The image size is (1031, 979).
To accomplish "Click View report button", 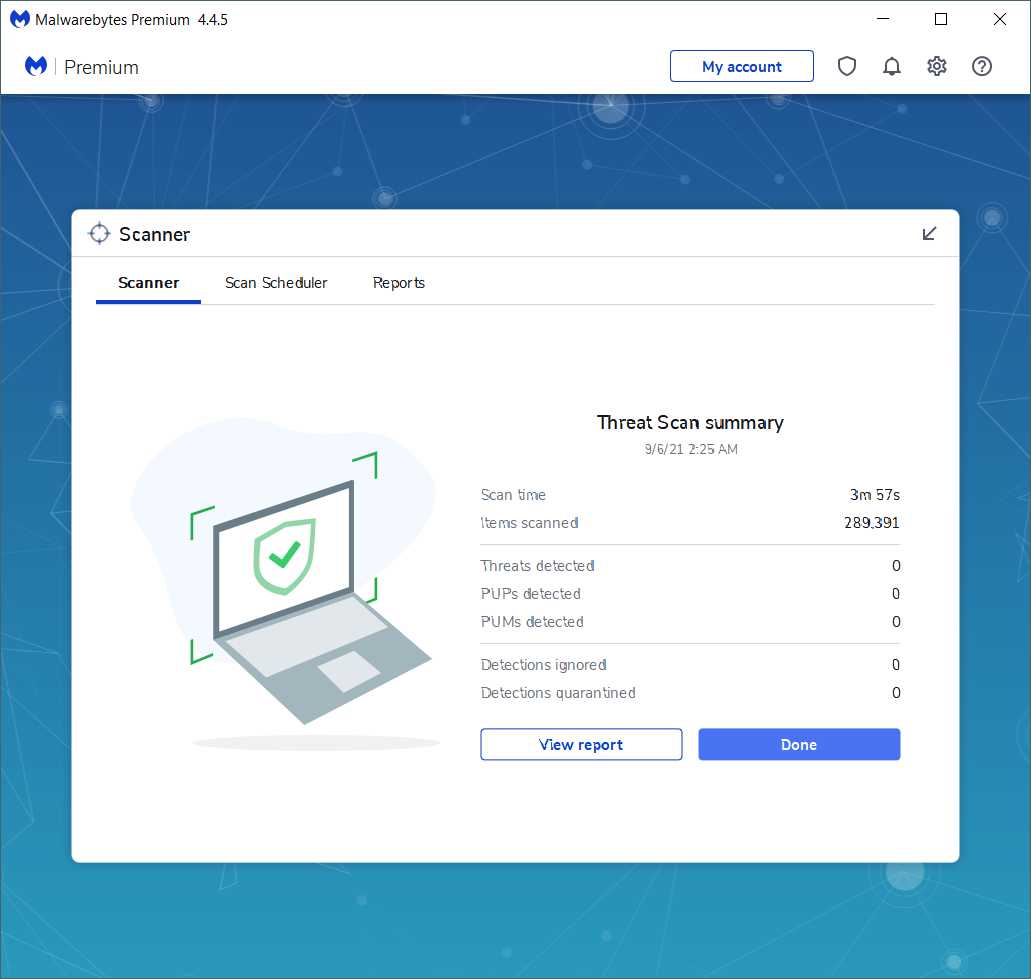I will (x=581, y=744).
